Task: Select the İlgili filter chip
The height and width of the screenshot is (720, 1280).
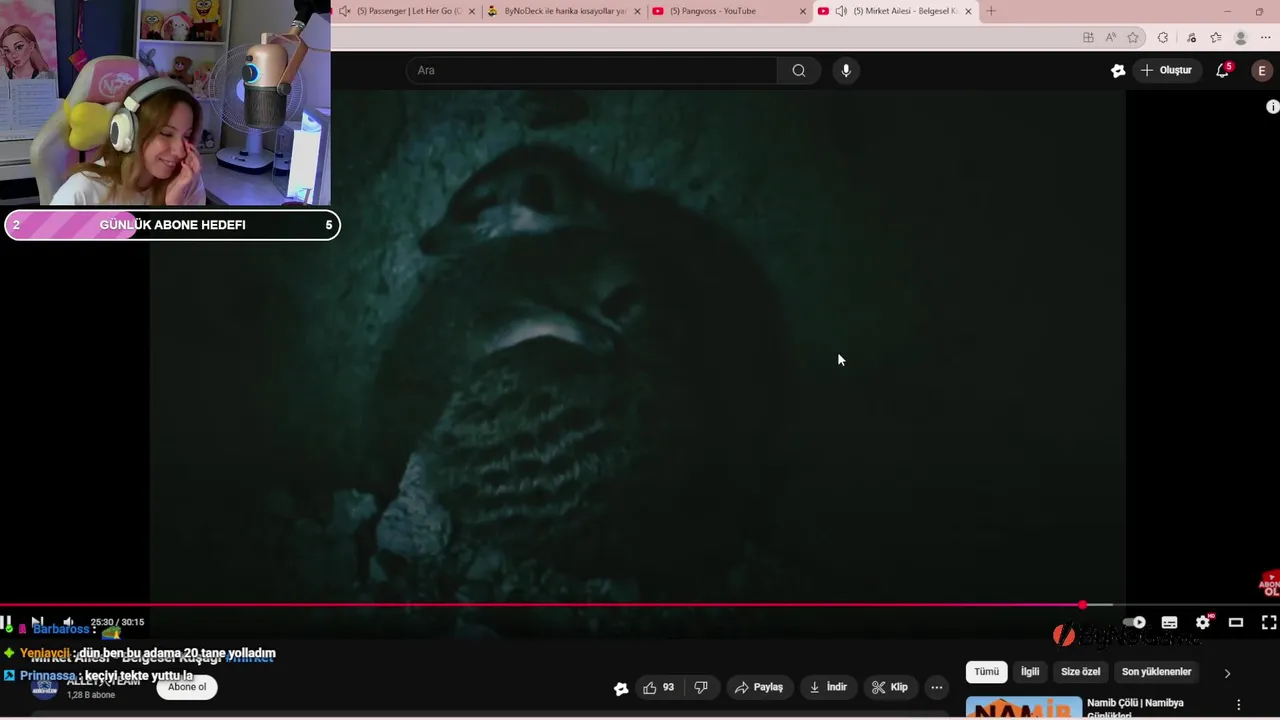Action: point(1030,672)
